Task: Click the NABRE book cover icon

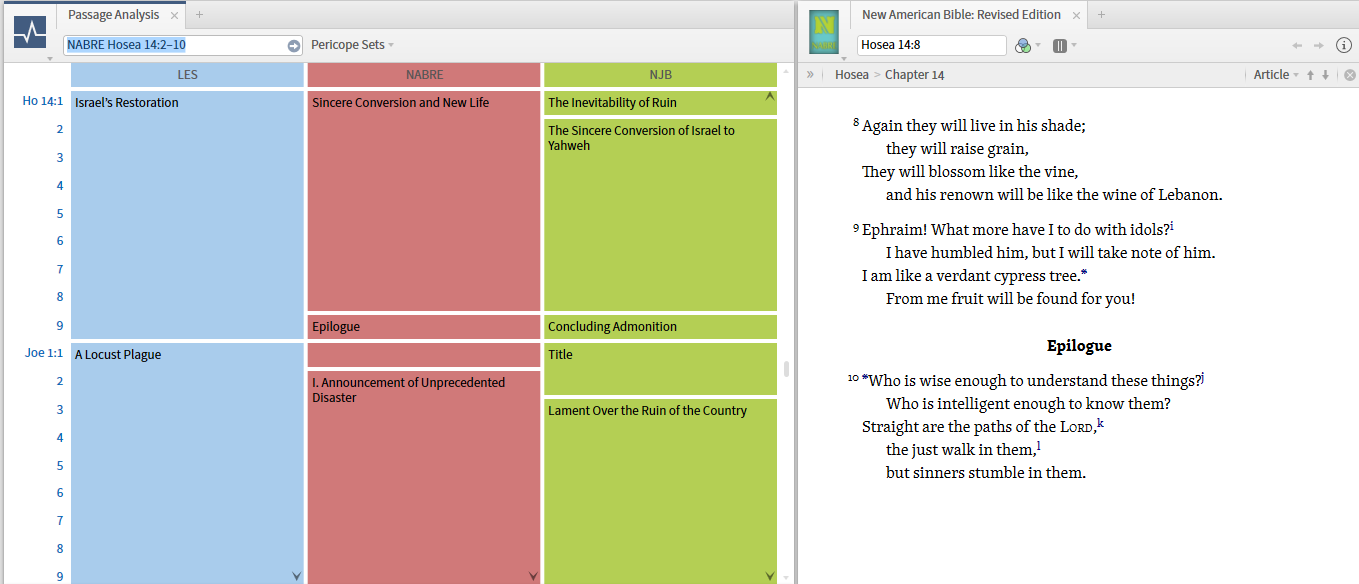Action: [x=824, y=31]
